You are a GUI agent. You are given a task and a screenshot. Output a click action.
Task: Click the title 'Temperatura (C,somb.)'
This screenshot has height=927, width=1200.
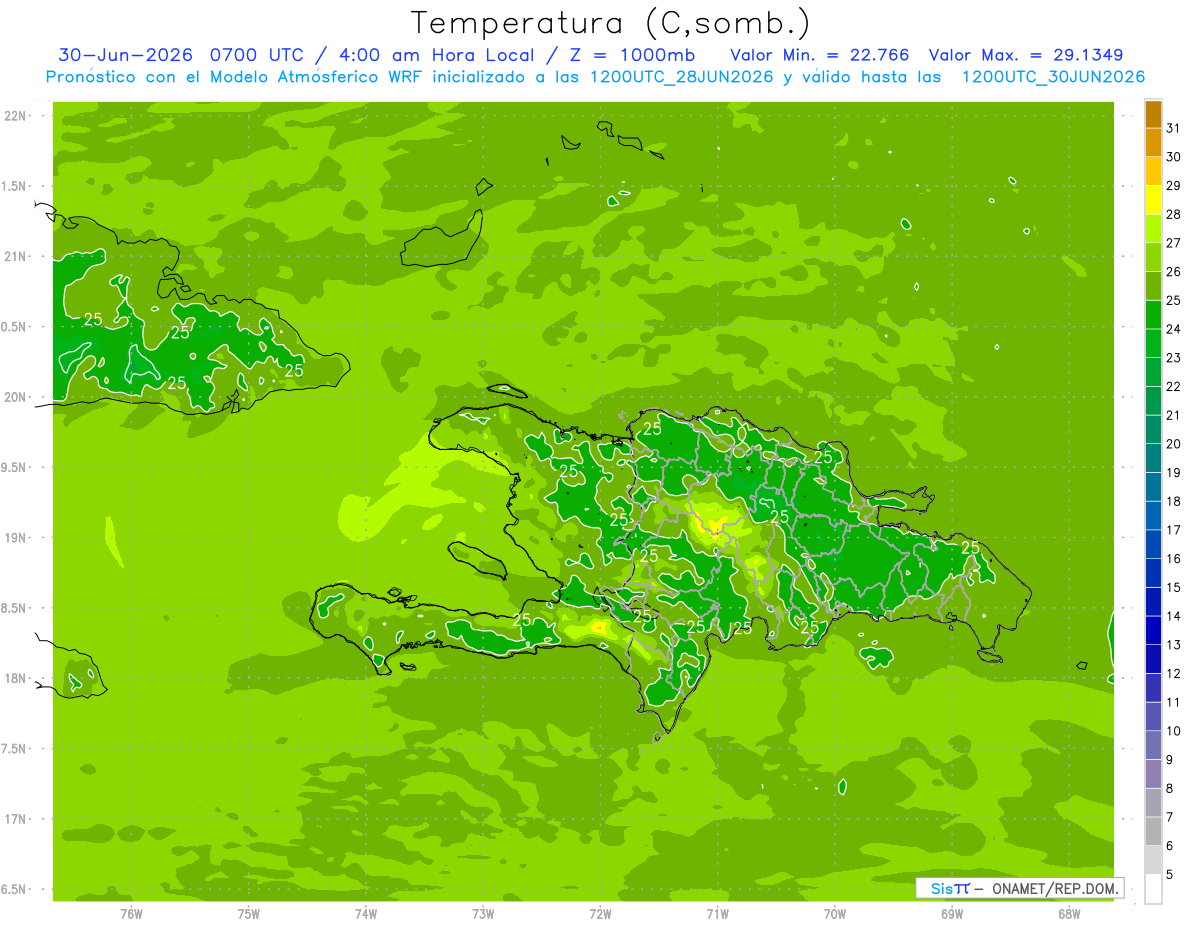click(611, 23)
